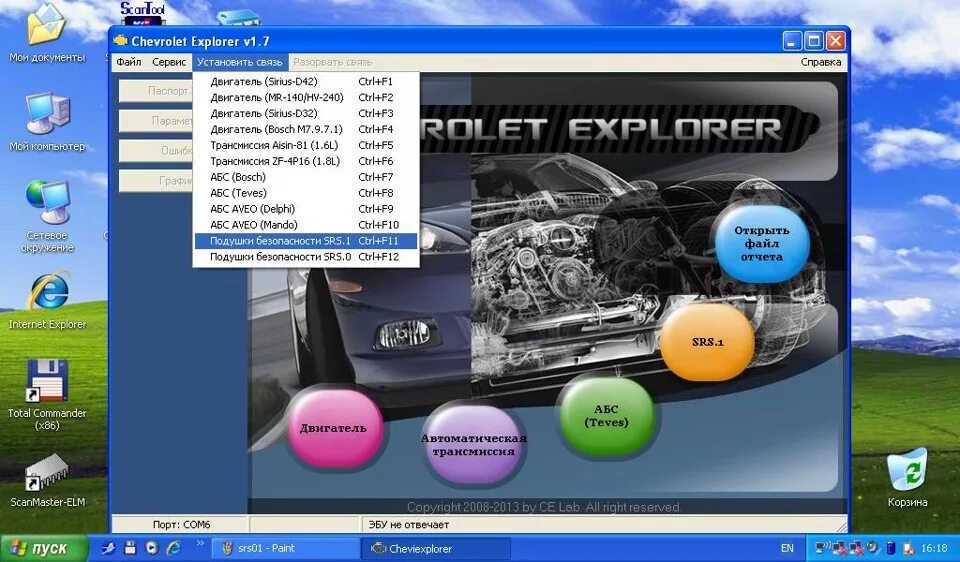
Task: Click the Ошибки side button
Action: (156, 151)
